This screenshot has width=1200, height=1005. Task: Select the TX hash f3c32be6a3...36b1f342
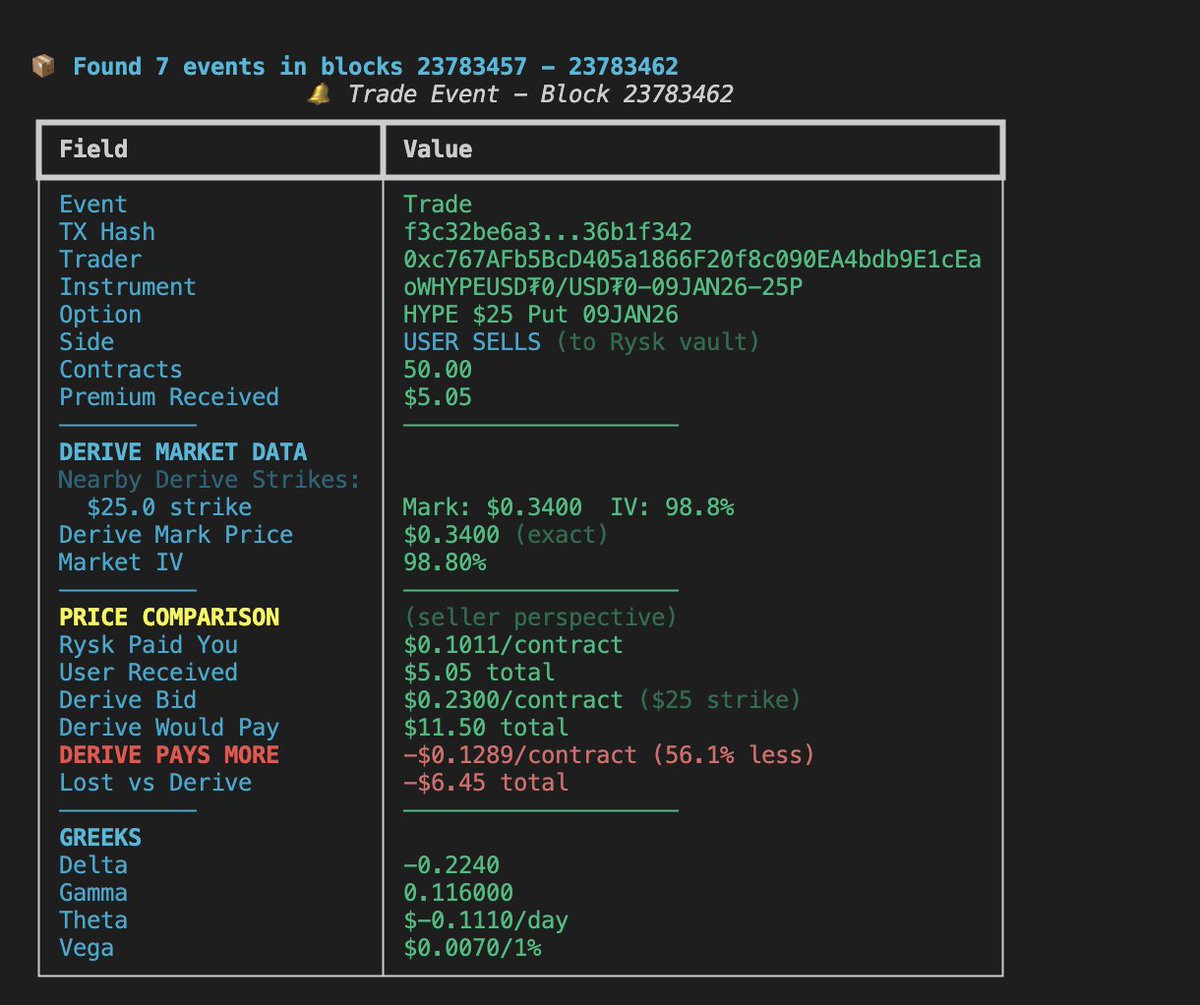(x=547, y=232)
